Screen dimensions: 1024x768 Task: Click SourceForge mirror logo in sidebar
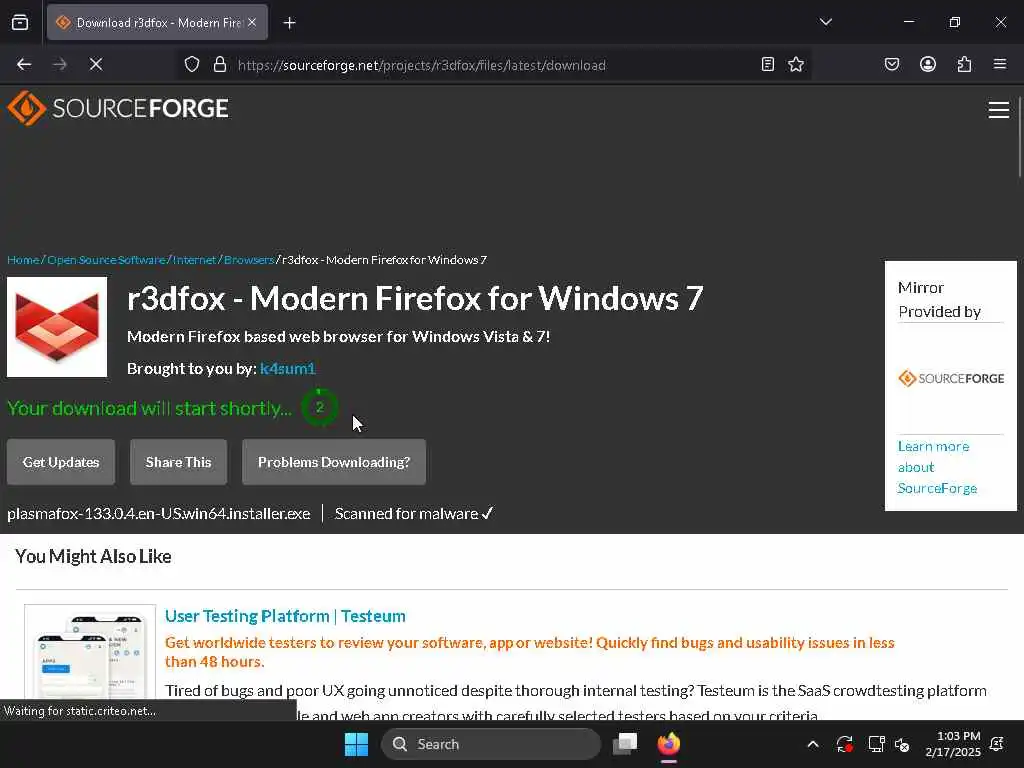coord(951,379)
